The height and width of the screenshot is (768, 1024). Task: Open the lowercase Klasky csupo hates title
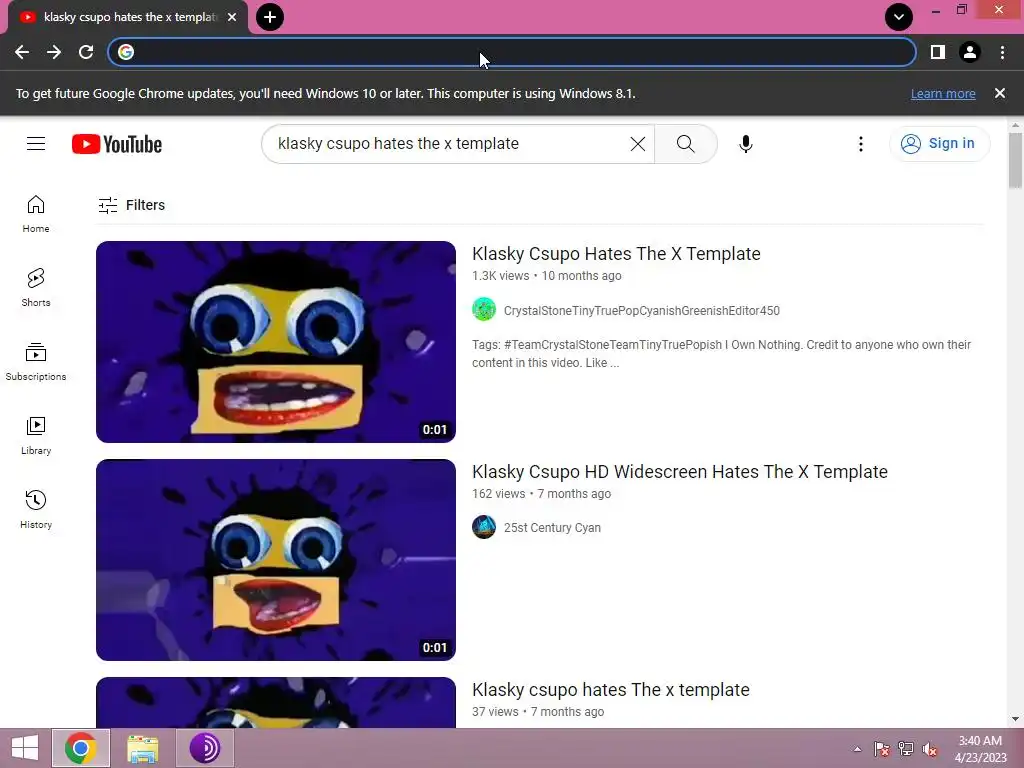(x=611, y=690)
